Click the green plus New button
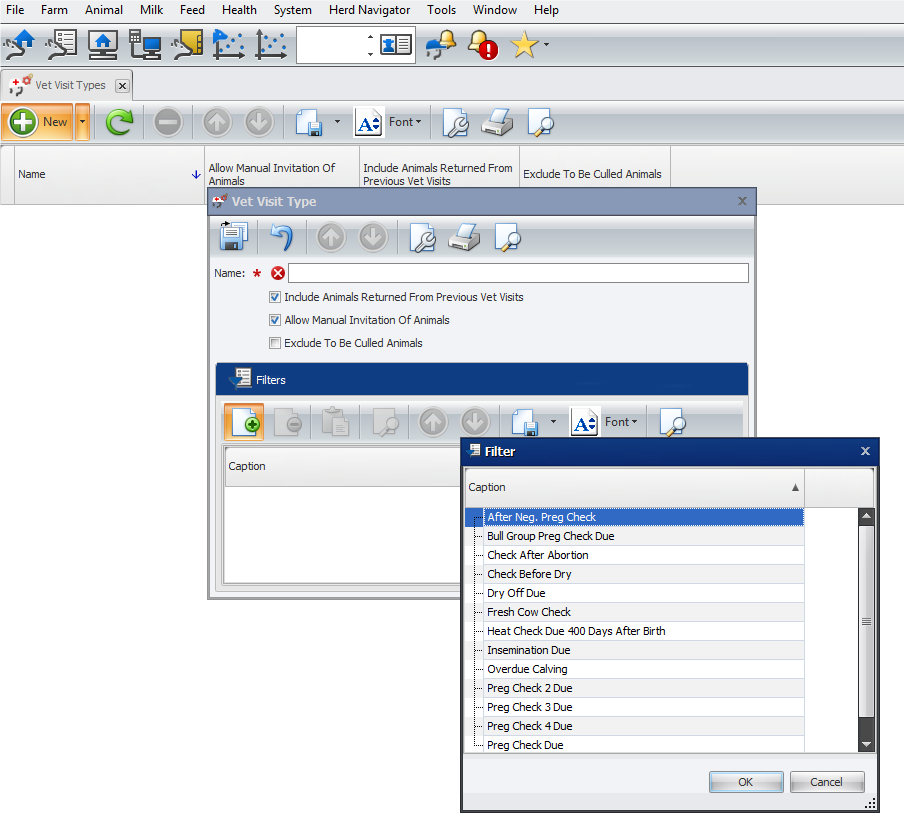The width and height of the screenshot is (904, 833). (x=38, y=122)
